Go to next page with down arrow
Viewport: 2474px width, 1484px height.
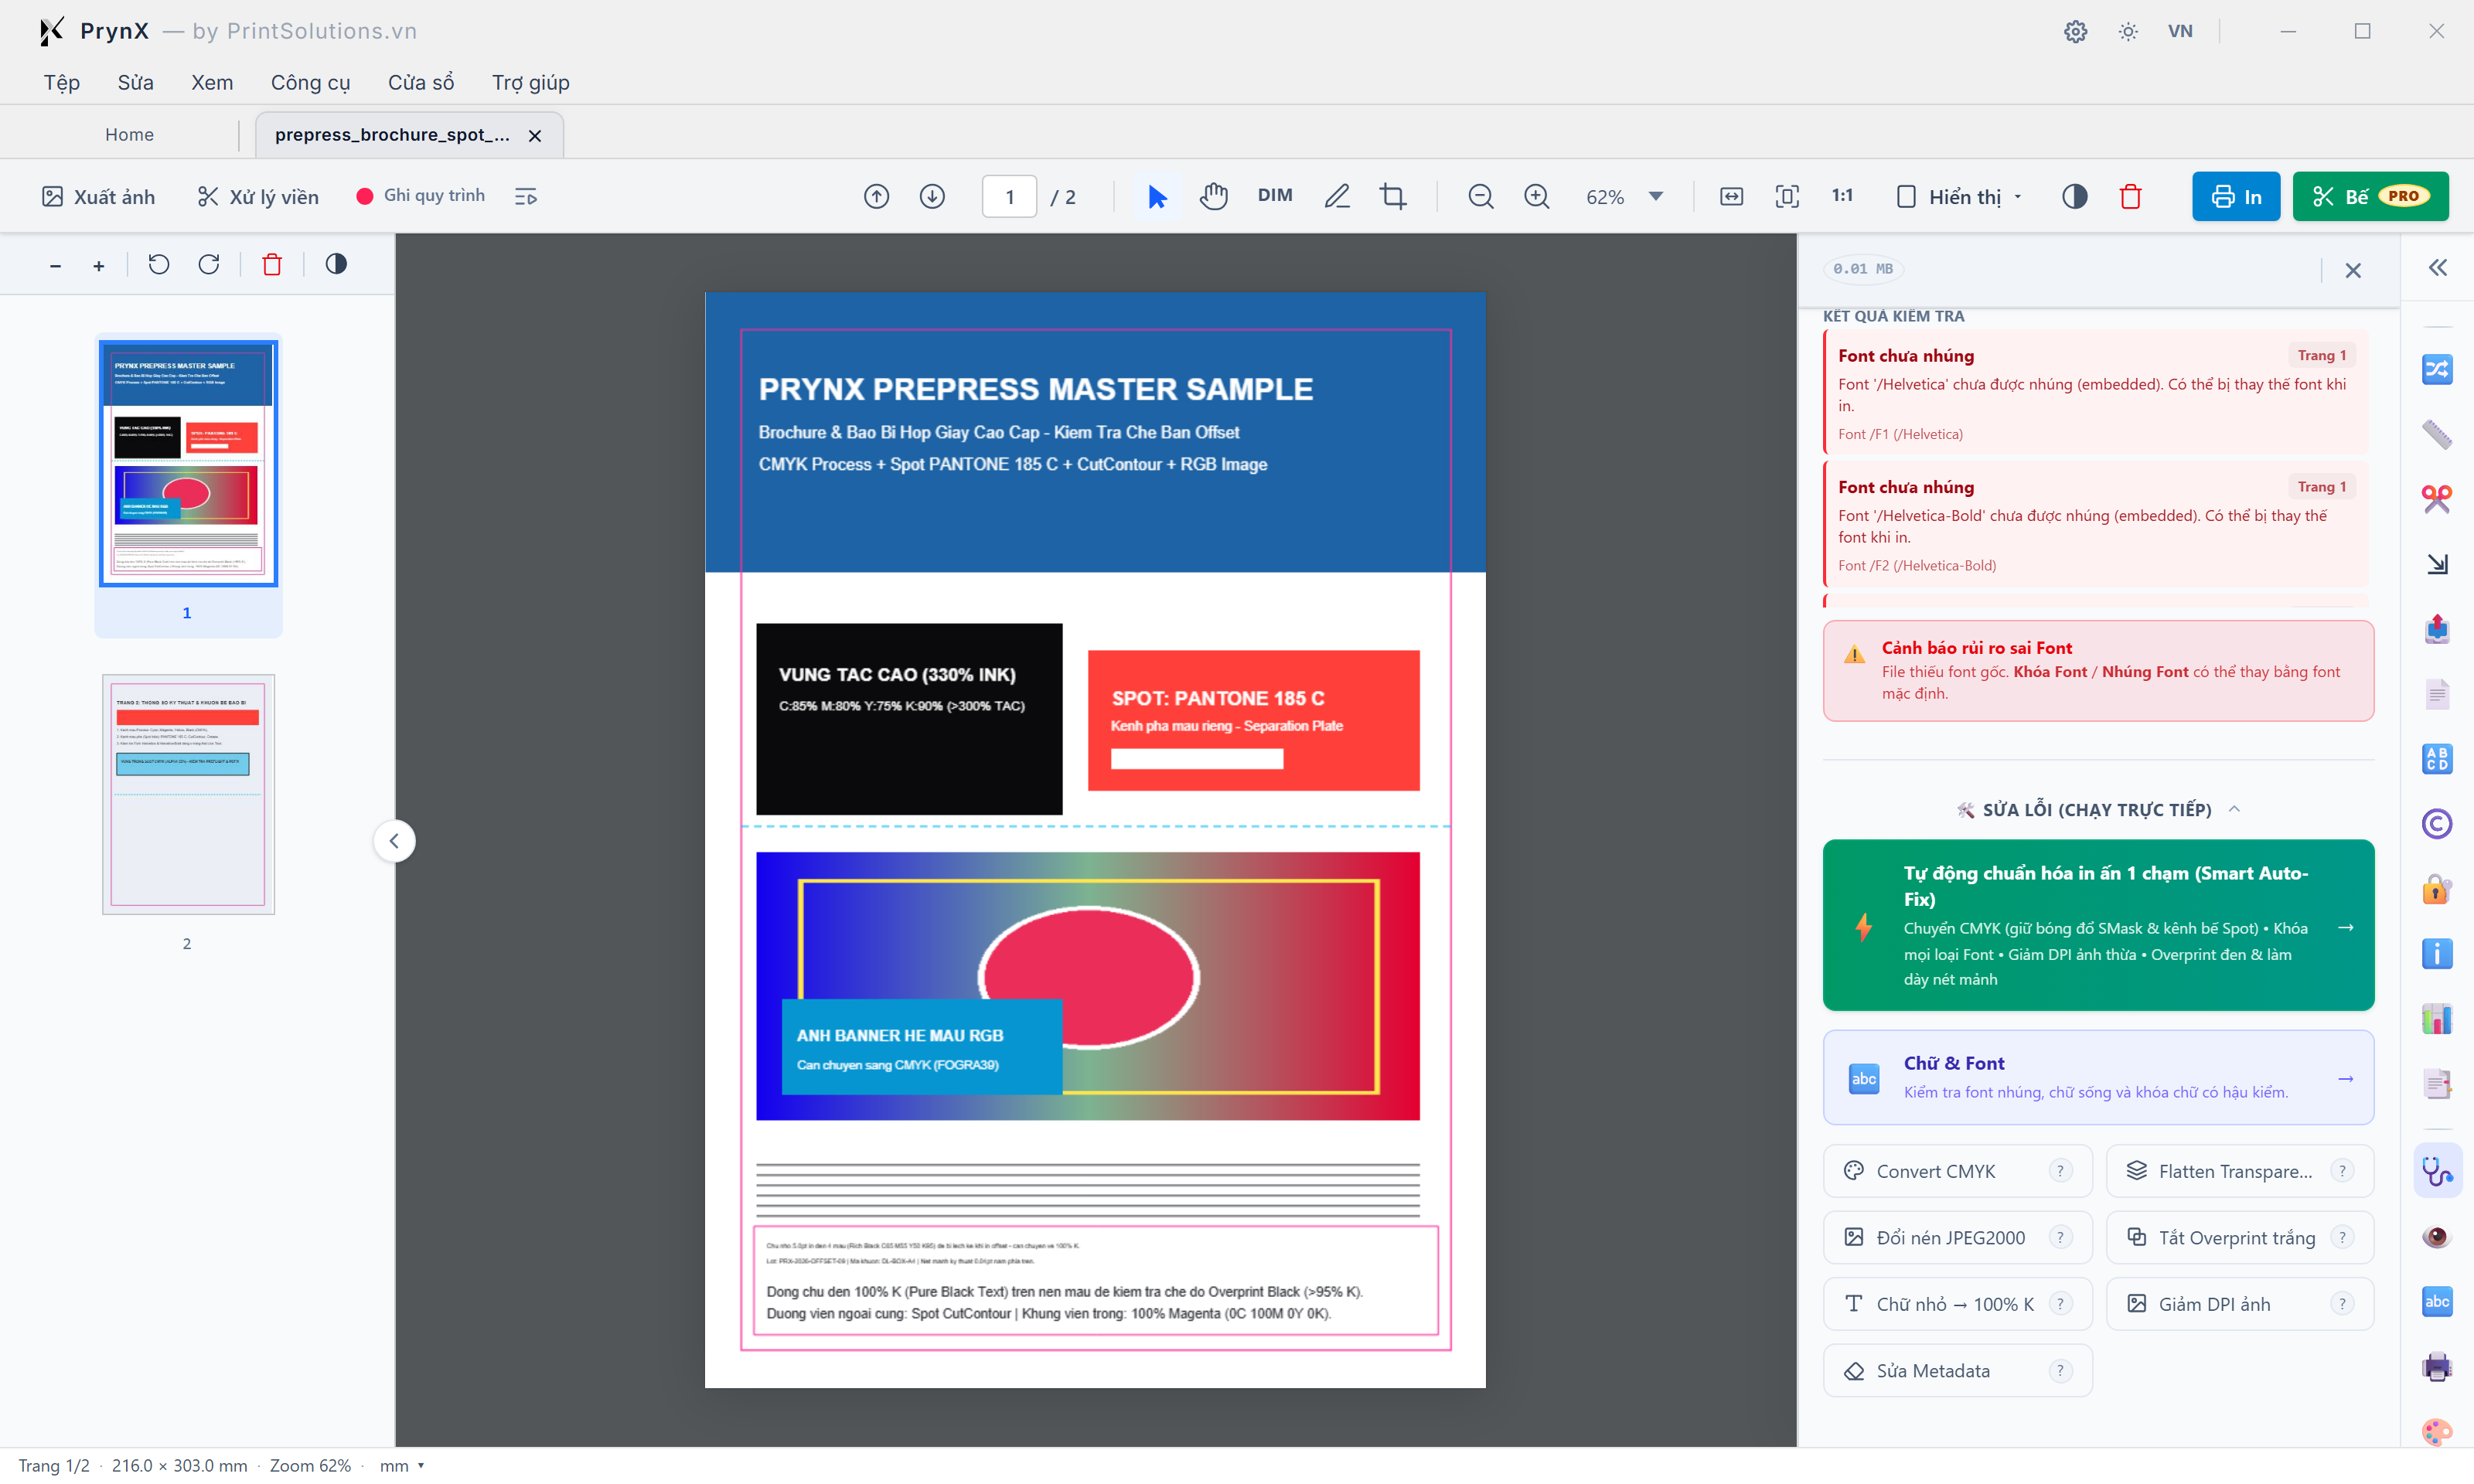pyautogui.click(x=932, y=196)
